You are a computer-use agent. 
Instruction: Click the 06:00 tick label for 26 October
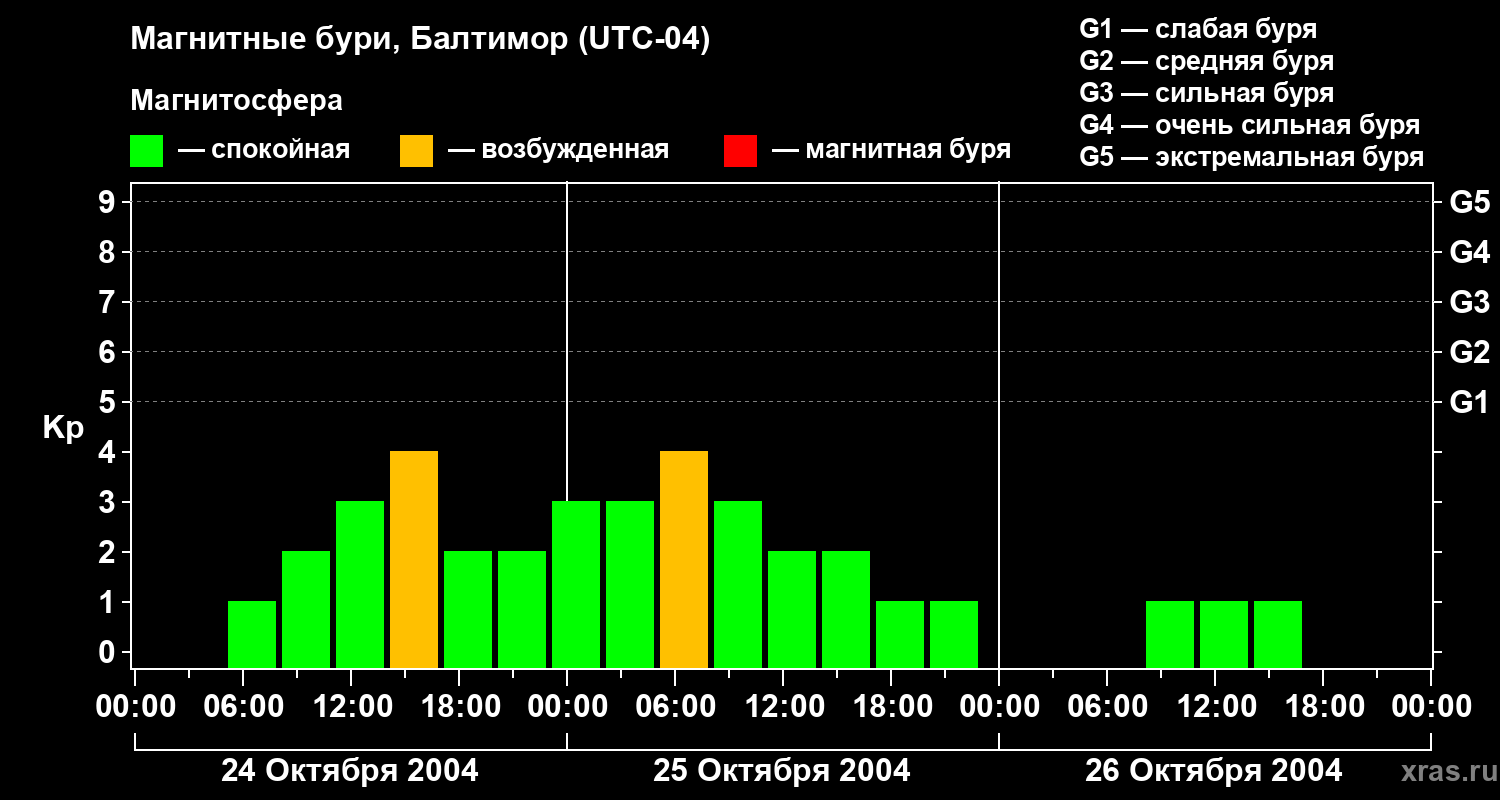tap(1107, 707)
